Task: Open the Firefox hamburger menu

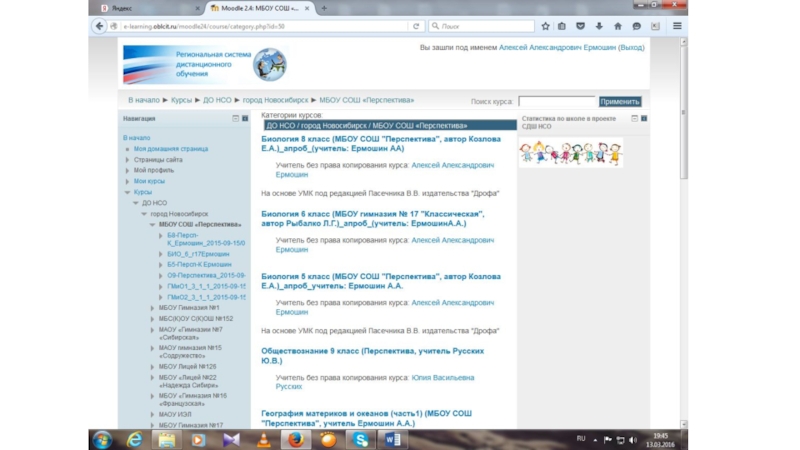Action: point(677,26)
